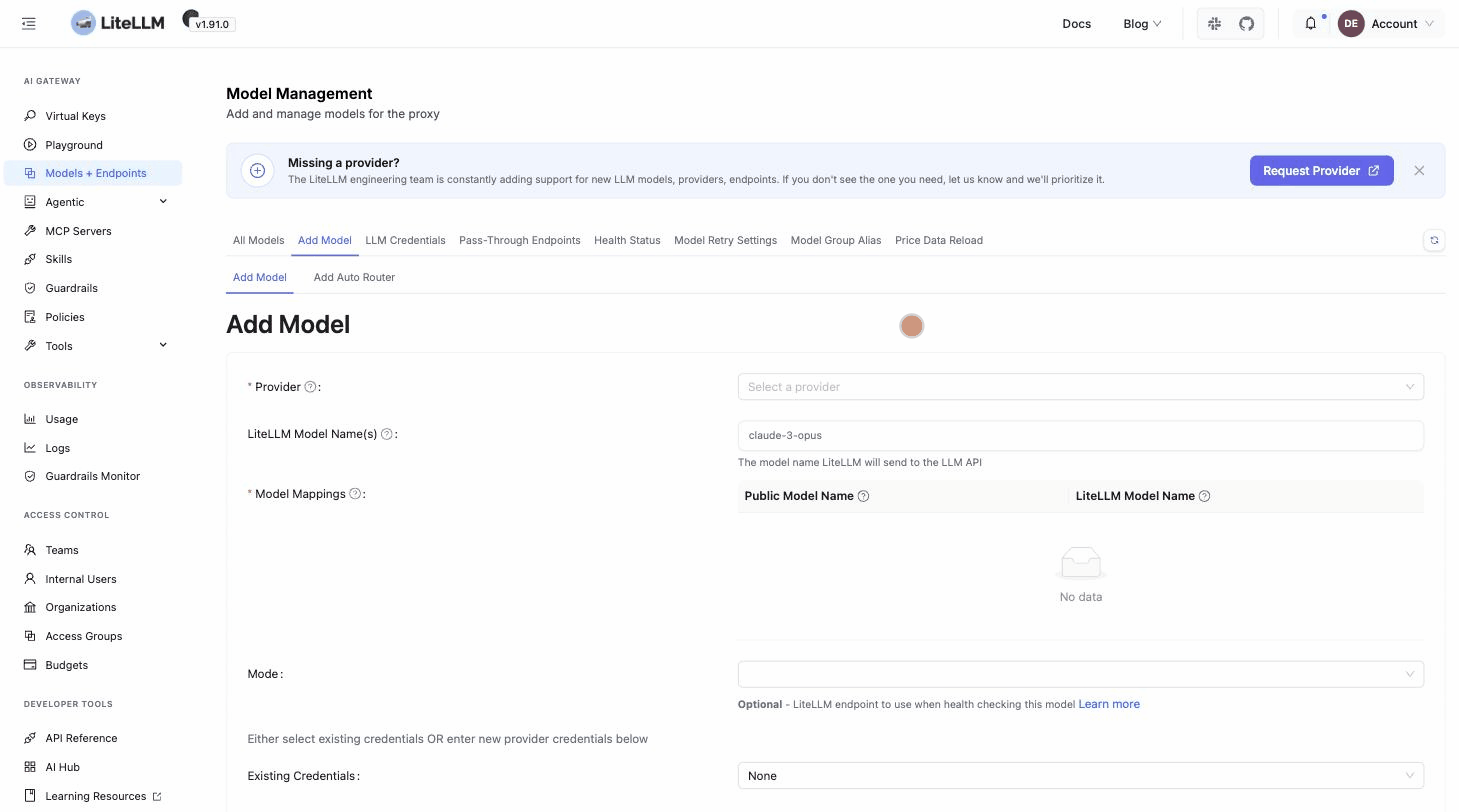The image size is (1459, 812).
Task: Click the LiteLLM logo
Action: (118, 23)
